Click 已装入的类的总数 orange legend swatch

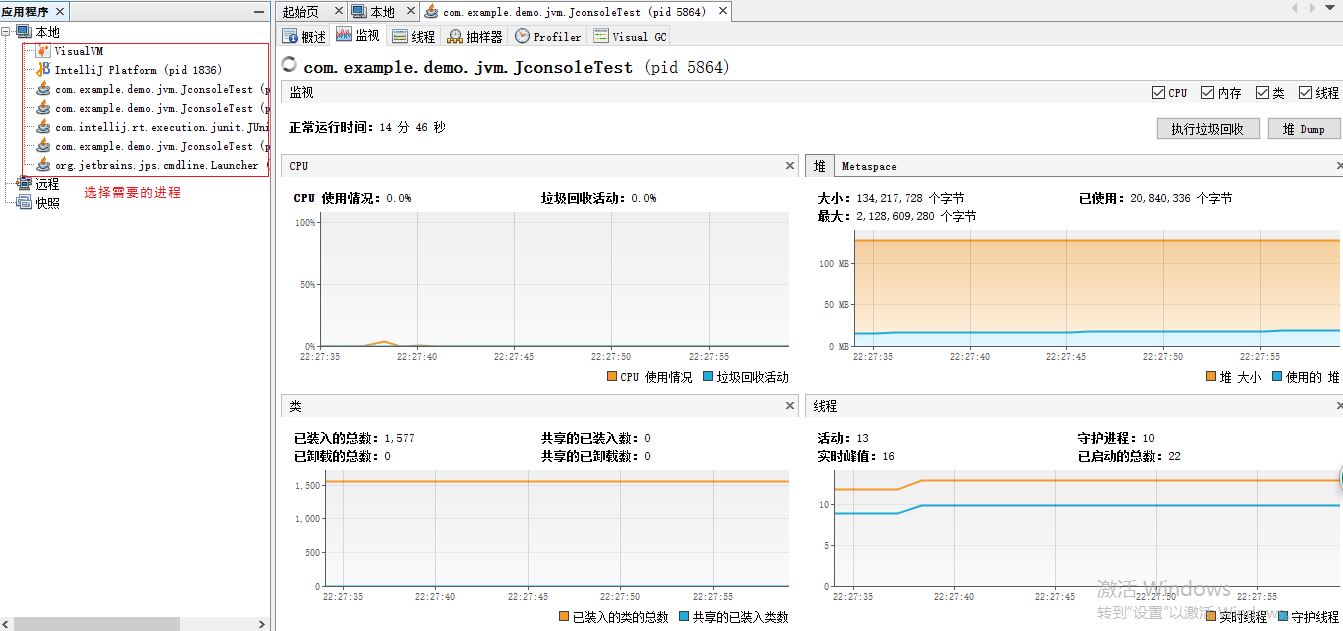click(x=564, y=617)
